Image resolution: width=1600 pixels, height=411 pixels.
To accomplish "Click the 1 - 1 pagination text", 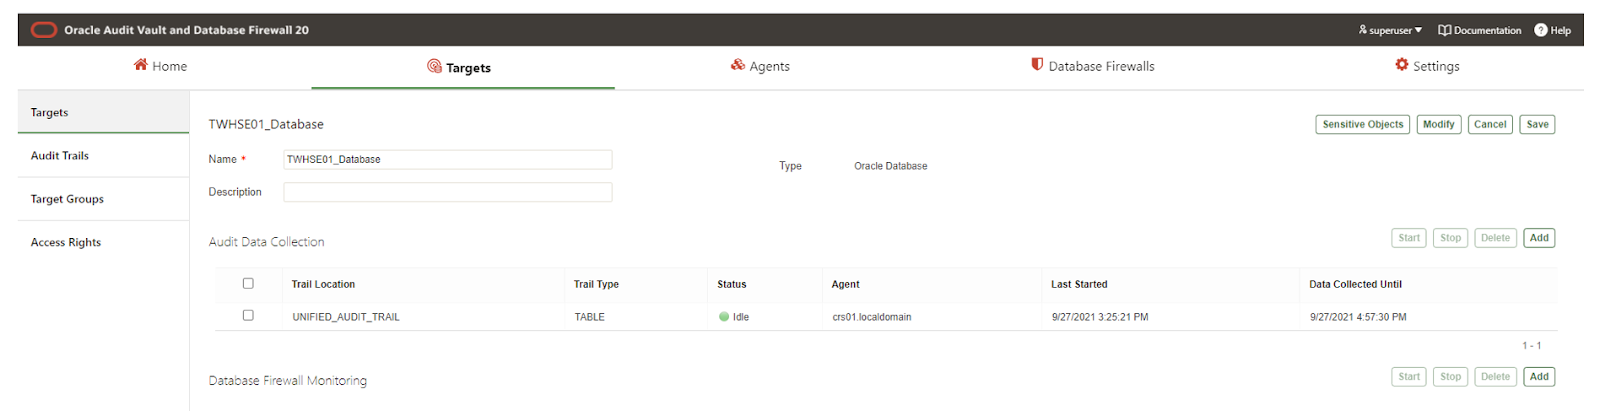I will [1532, 345].
